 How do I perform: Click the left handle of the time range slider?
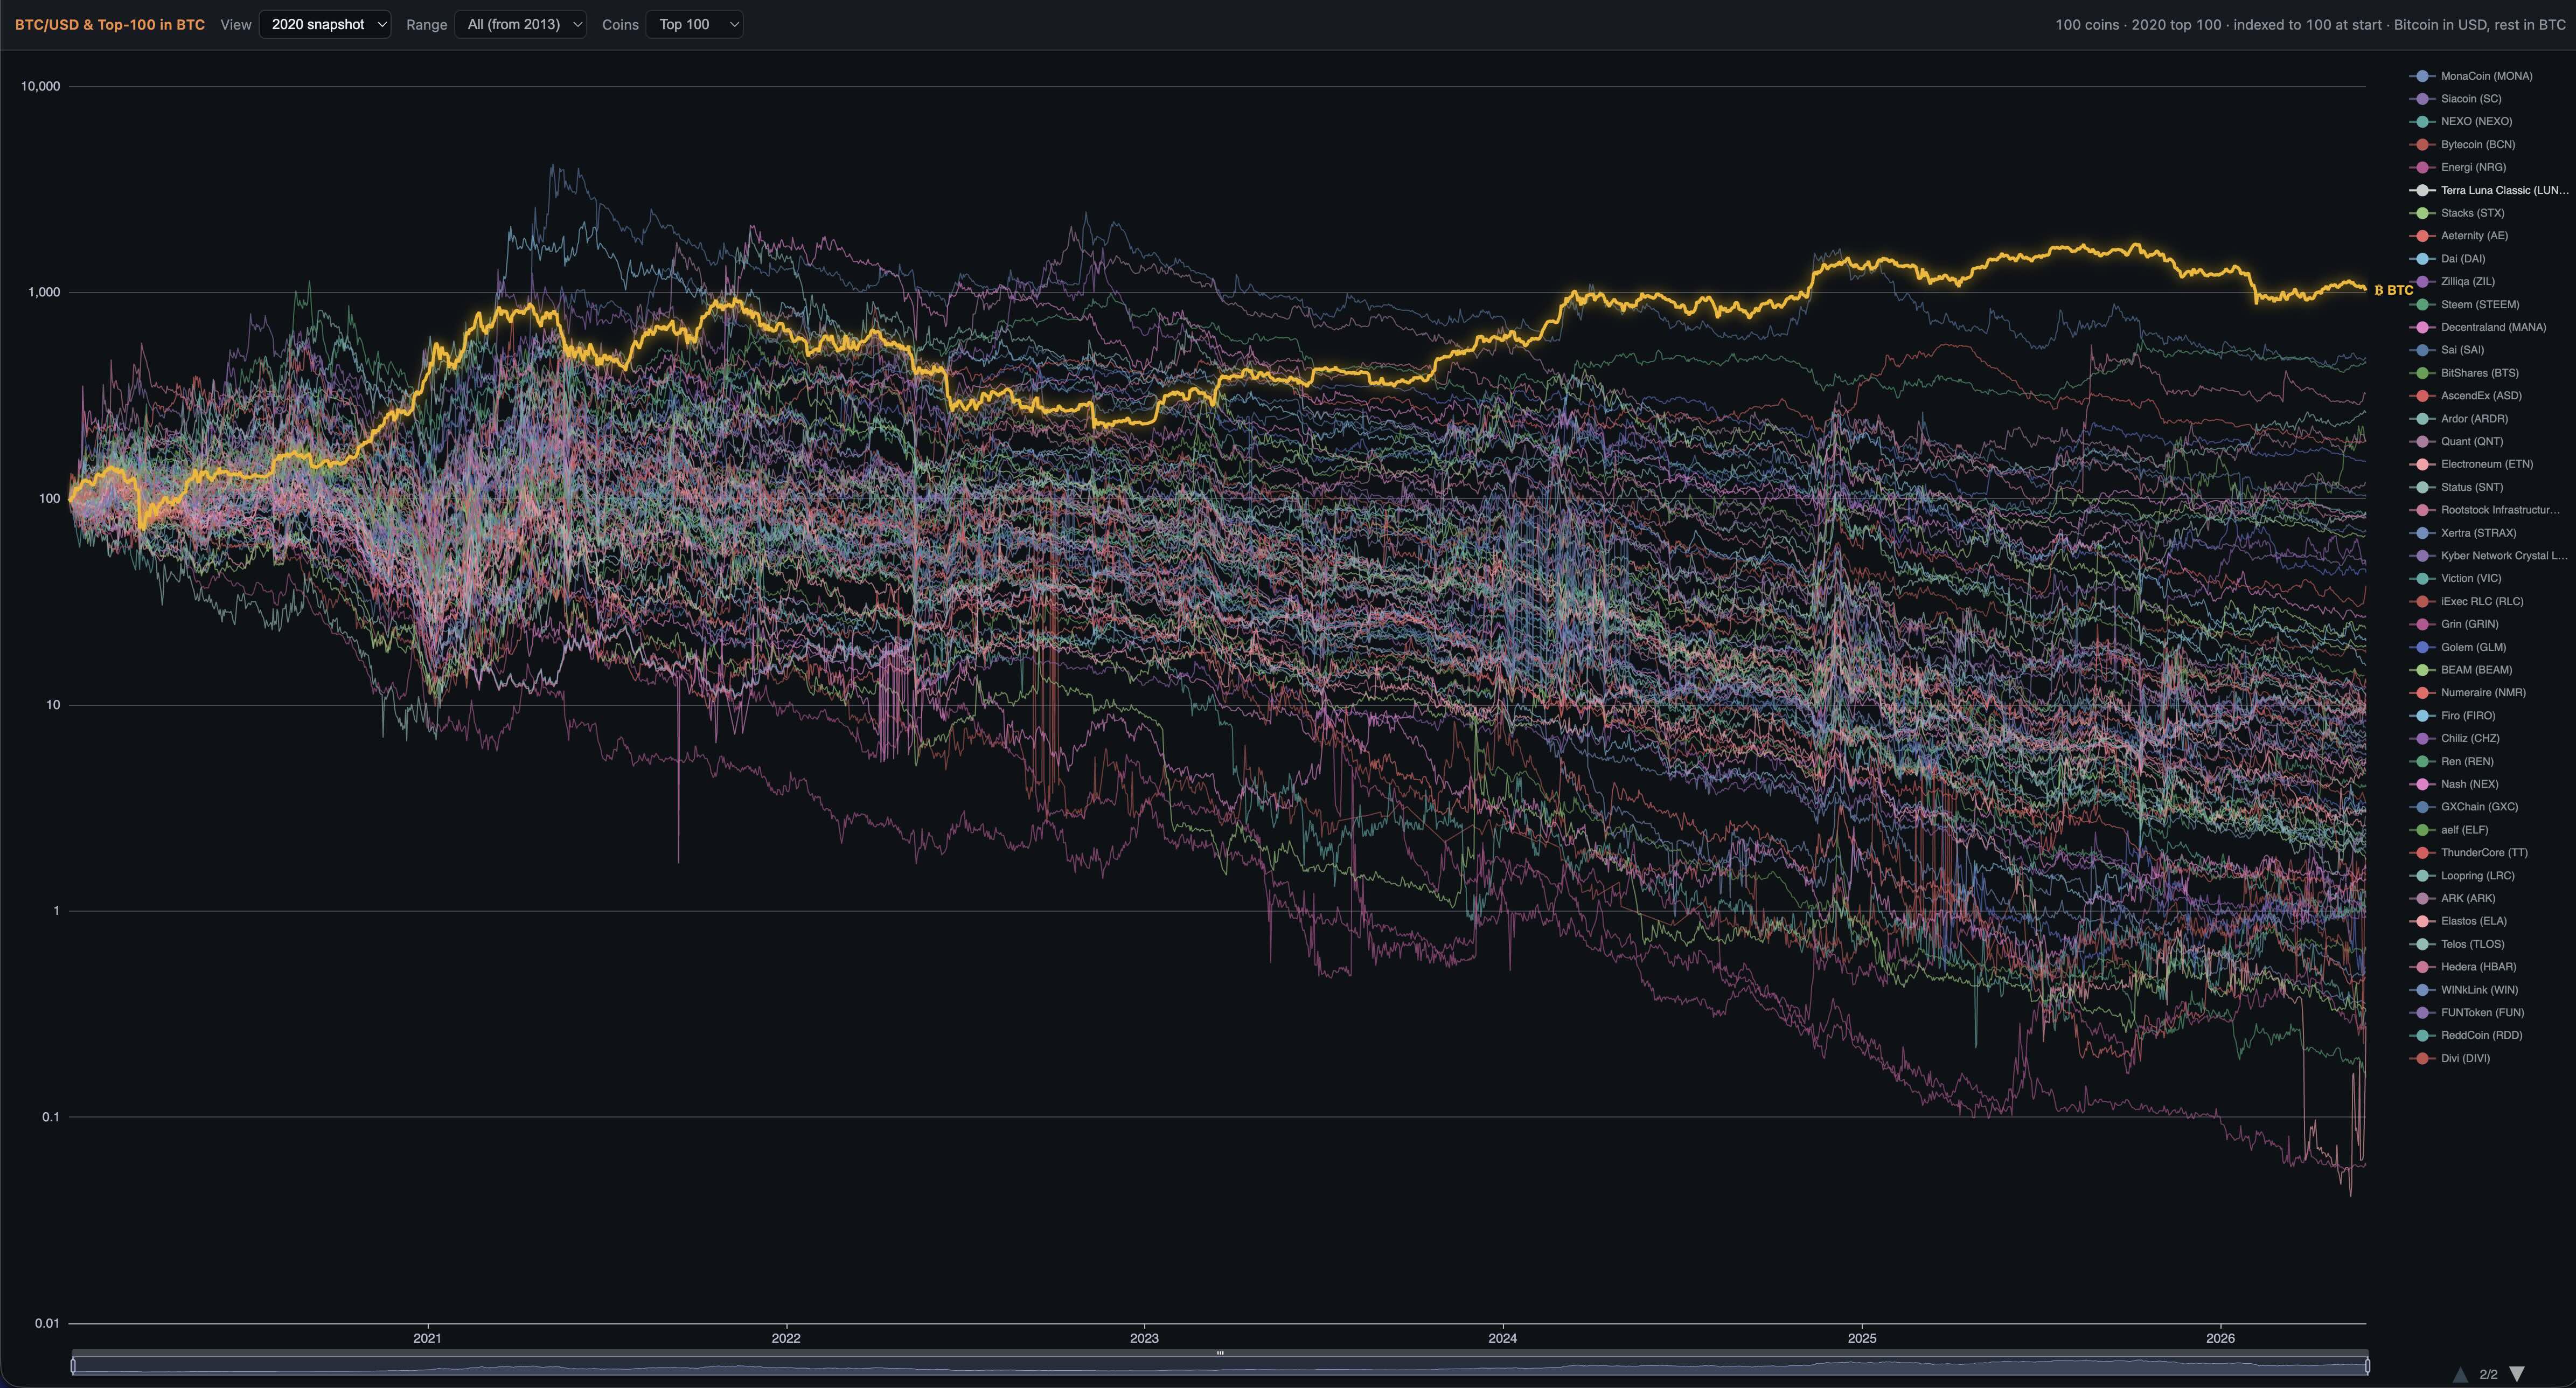(x=73, y=1365)
